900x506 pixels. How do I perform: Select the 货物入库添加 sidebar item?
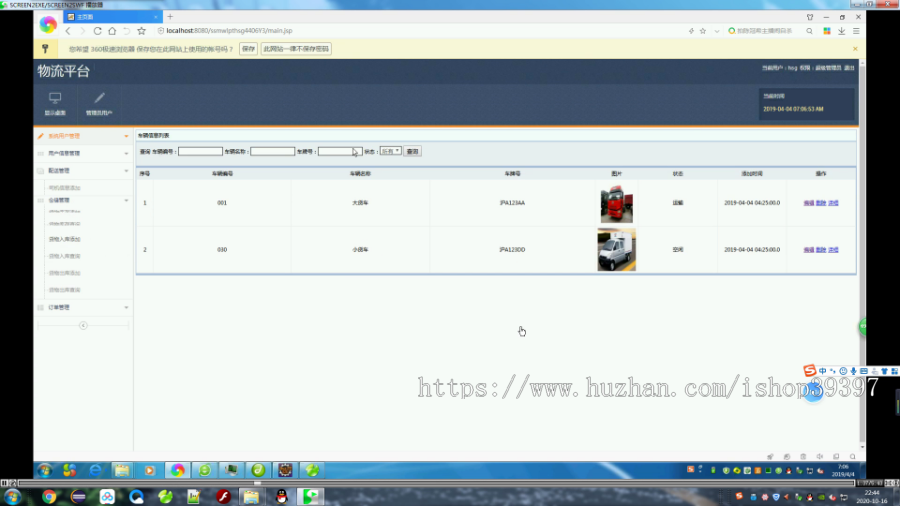pyautogui.click(x=64, y=239)
